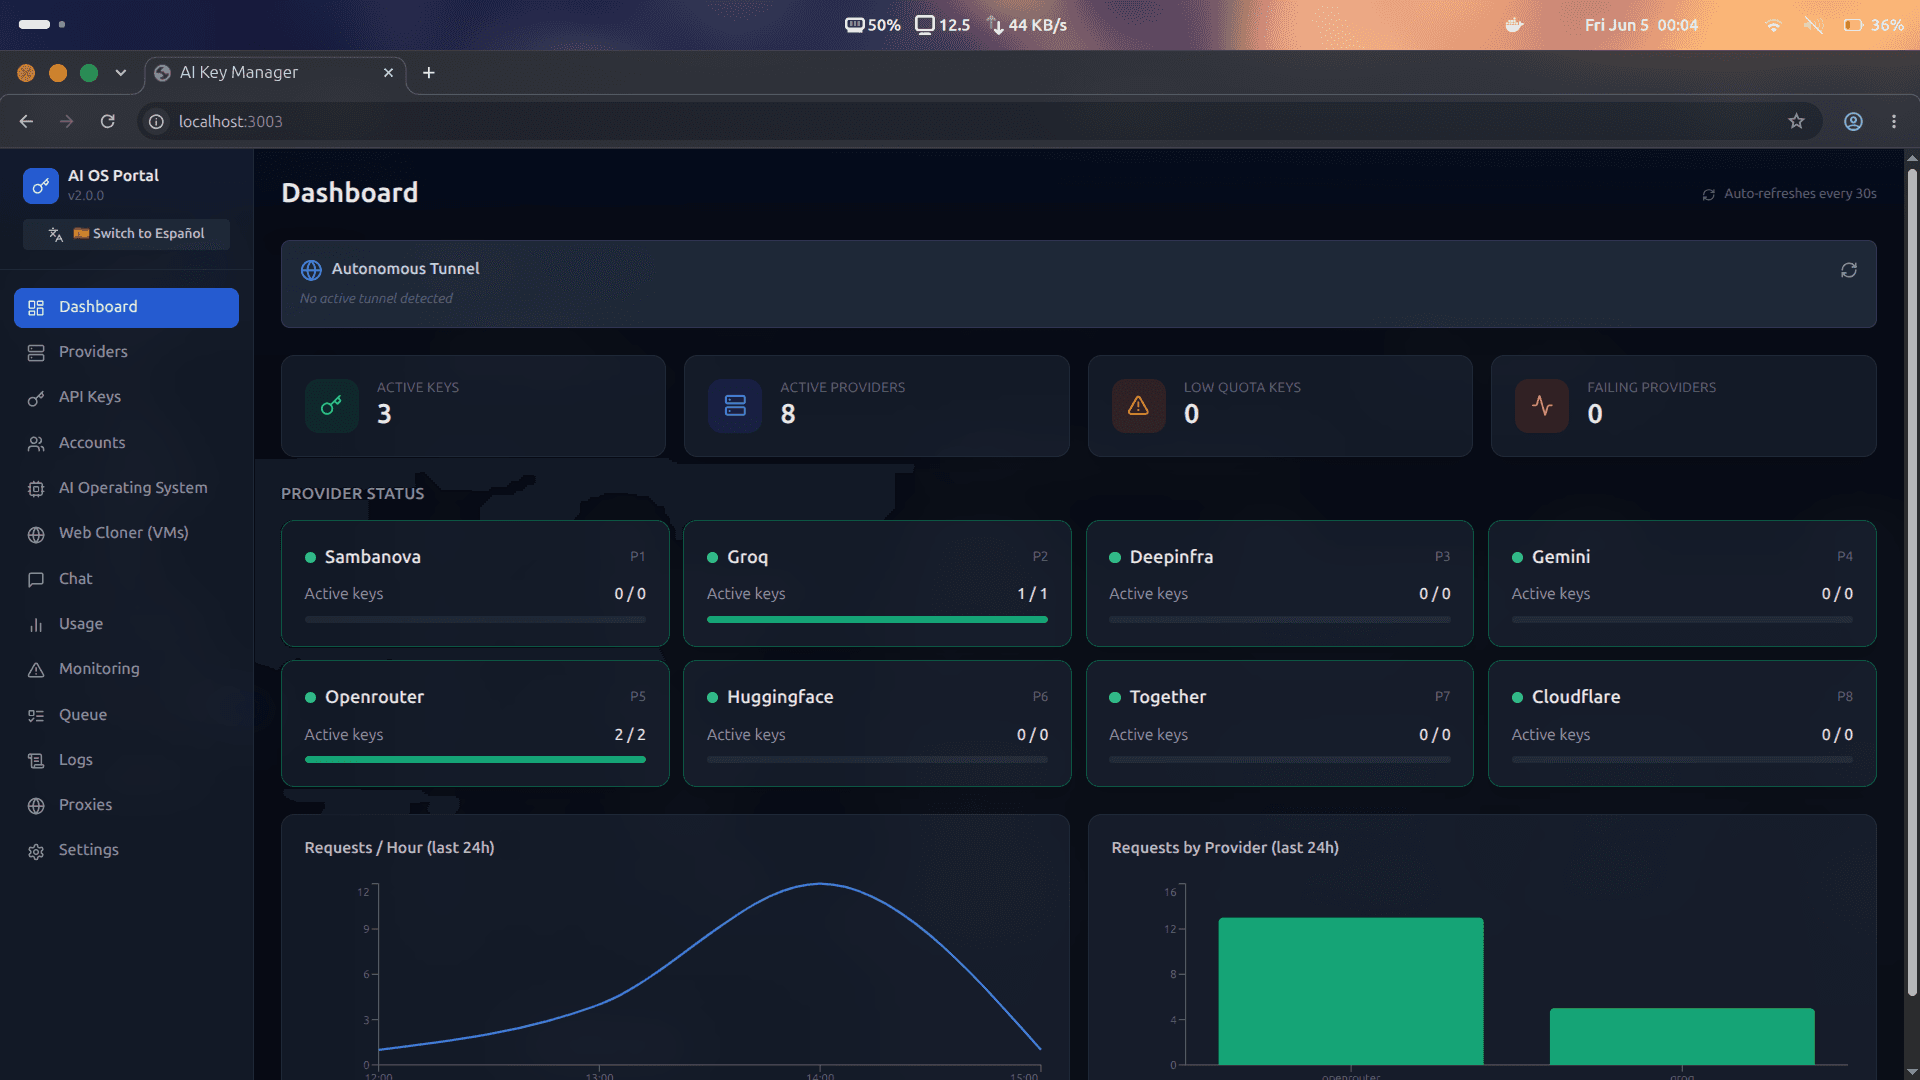
Task: Open a new browser tab
Action: click(x=429, y=73)
